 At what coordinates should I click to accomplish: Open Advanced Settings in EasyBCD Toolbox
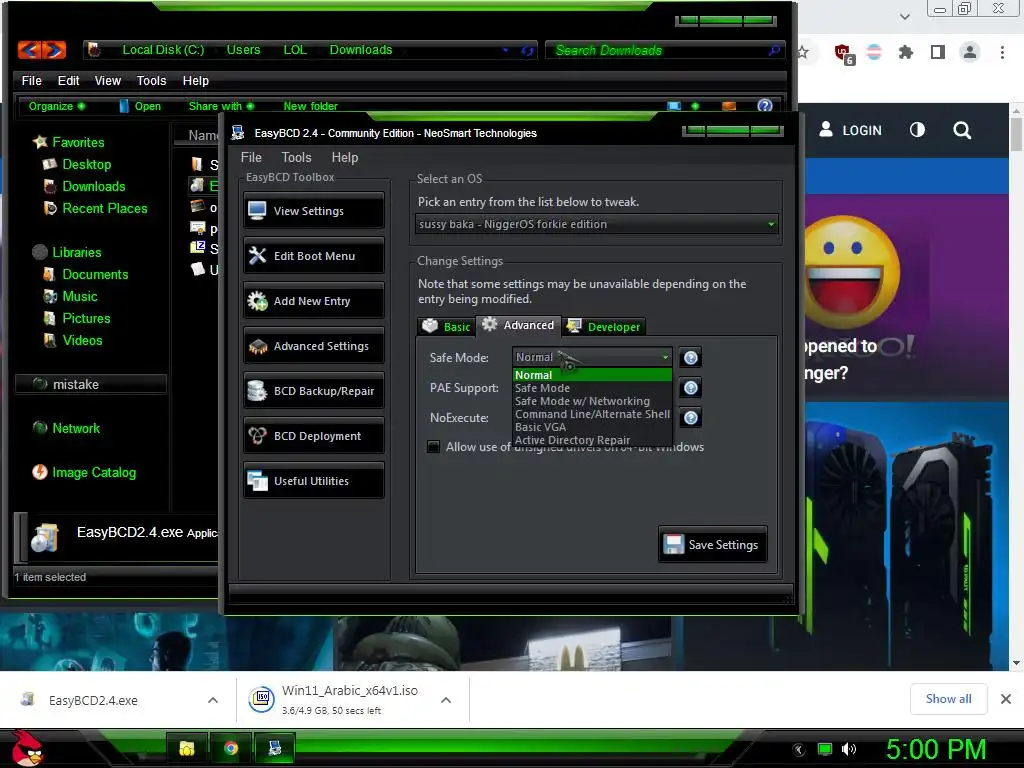point(313,345)
